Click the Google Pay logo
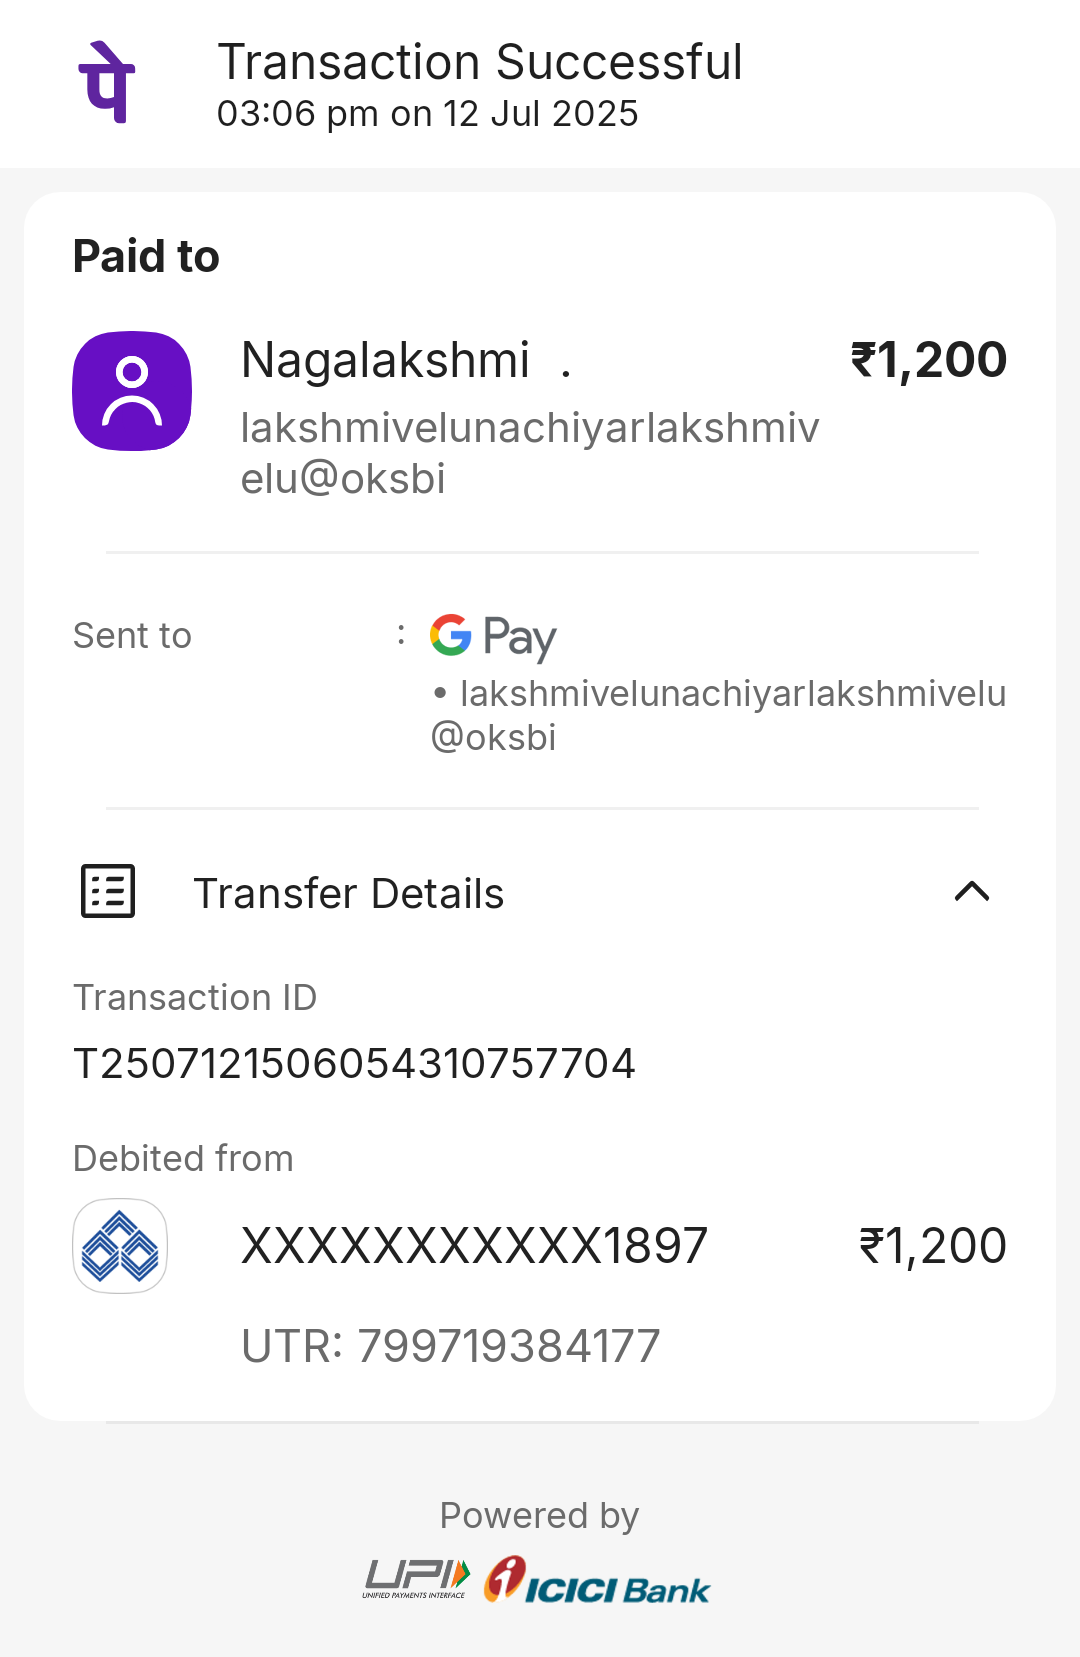1080x1657 pixels. click(x=493, y=637)
